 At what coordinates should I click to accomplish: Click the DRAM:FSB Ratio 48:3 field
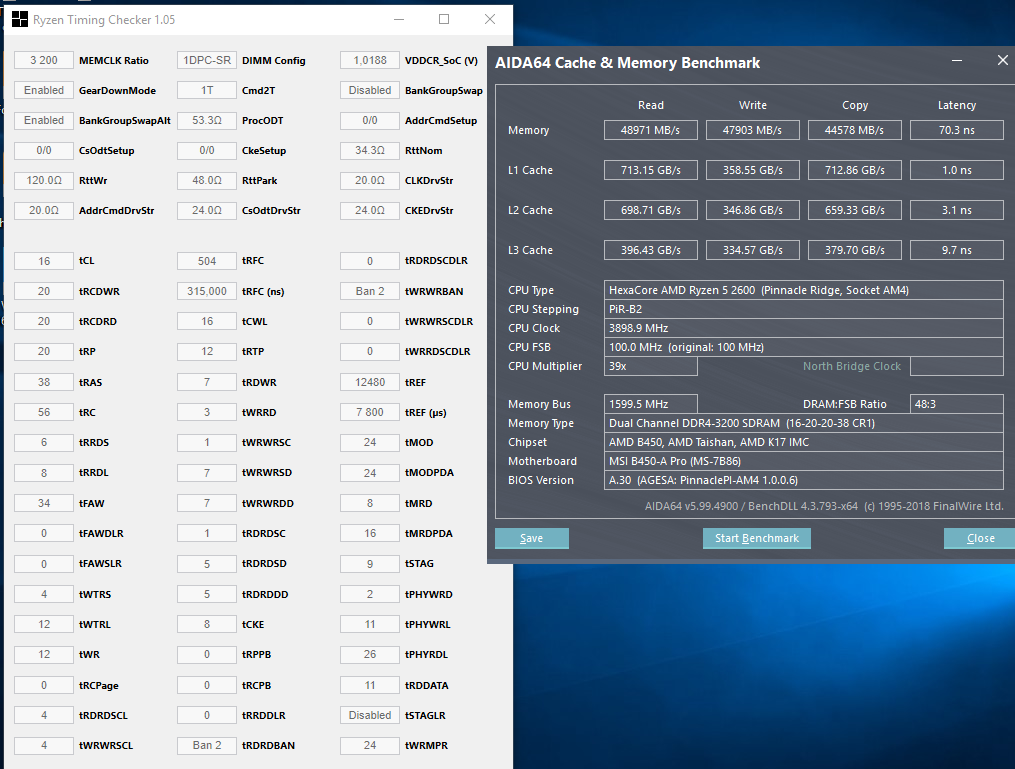pos(957,404)
